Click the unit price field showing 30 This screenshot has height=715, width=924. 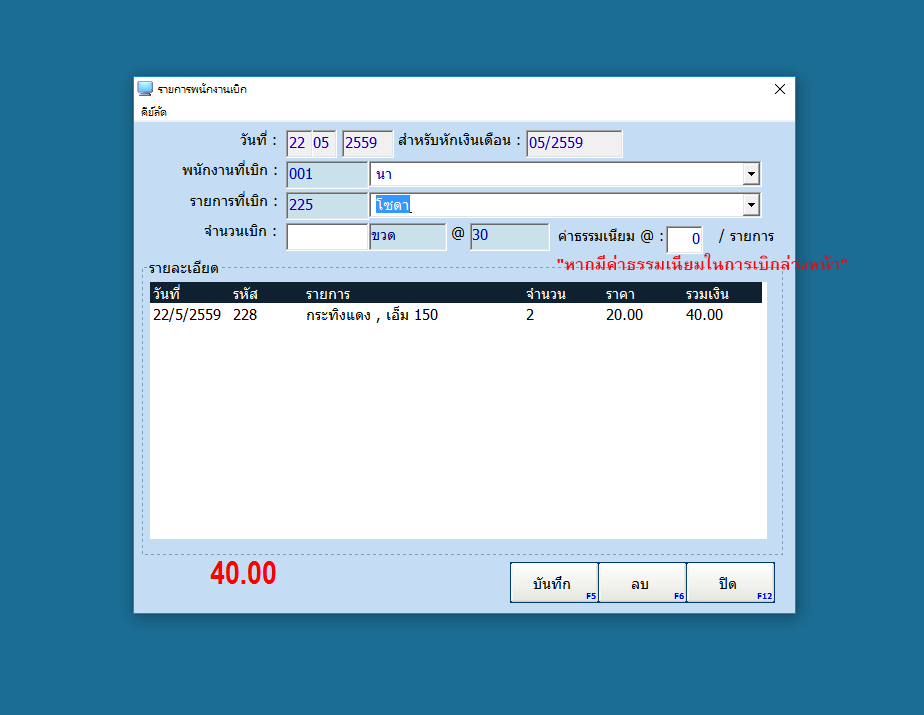pos(510,236)
